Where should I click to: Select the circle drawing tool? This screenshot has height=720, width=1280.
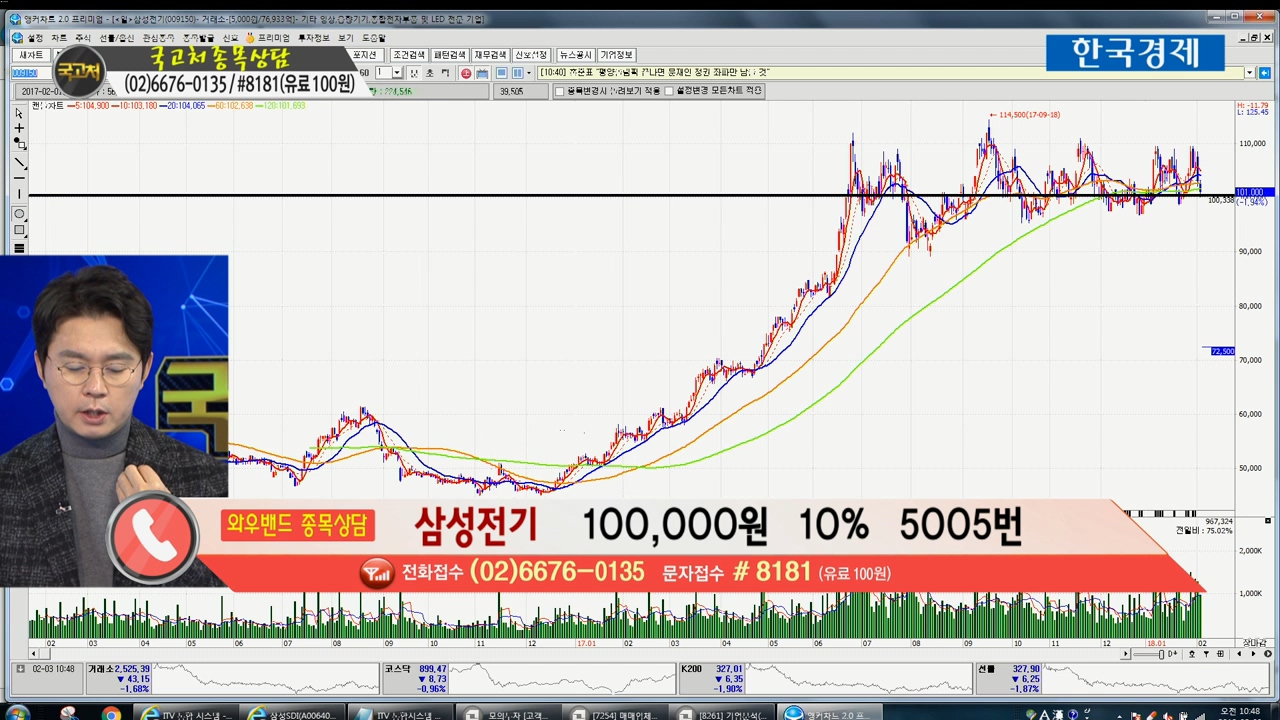[19, 213]
